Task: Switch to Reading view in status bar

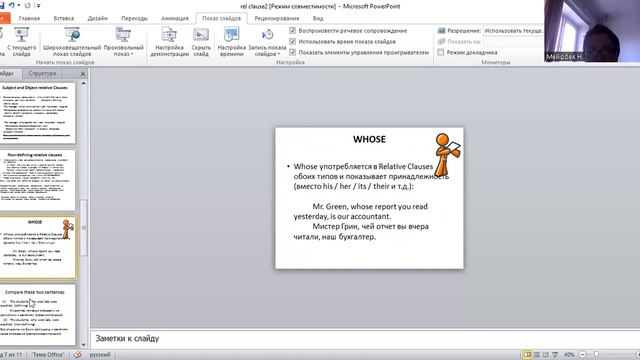Action: [x=546, y=355]
